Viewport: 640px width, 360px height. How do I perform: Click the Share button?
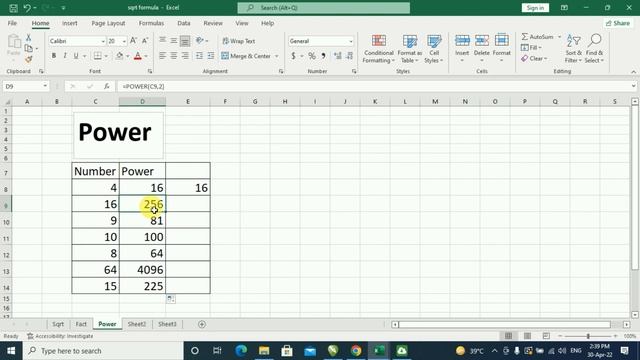click(x=618, y=23)
